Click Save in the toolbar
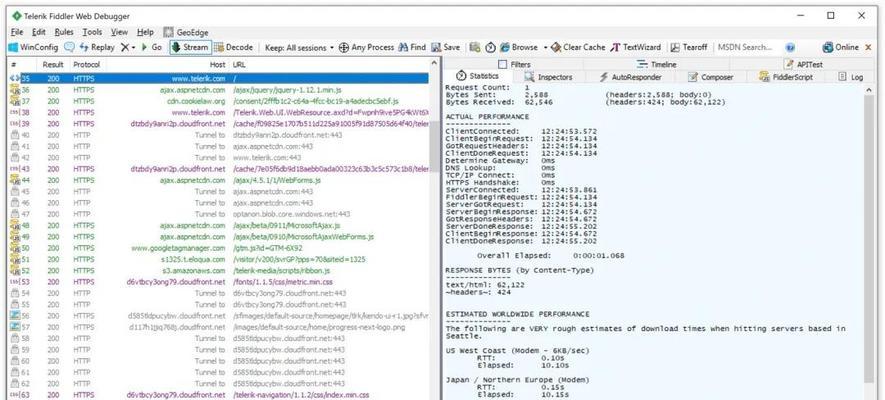885x400 pixels. coord(446,47)
